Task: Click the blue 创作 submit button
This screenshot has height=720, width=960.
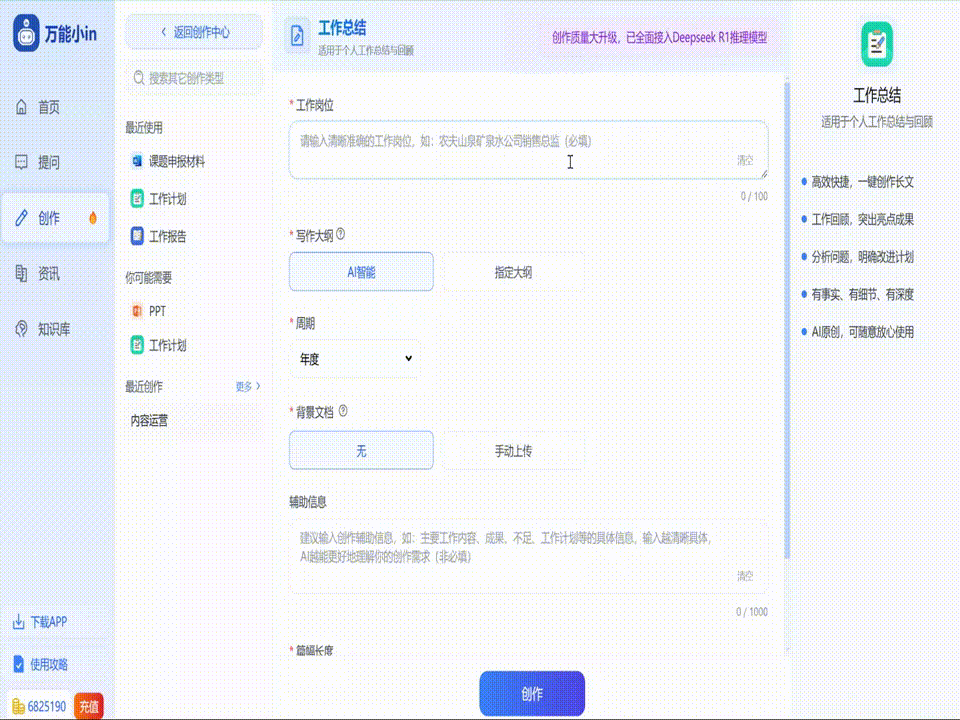Action: (x=532, y=694)
